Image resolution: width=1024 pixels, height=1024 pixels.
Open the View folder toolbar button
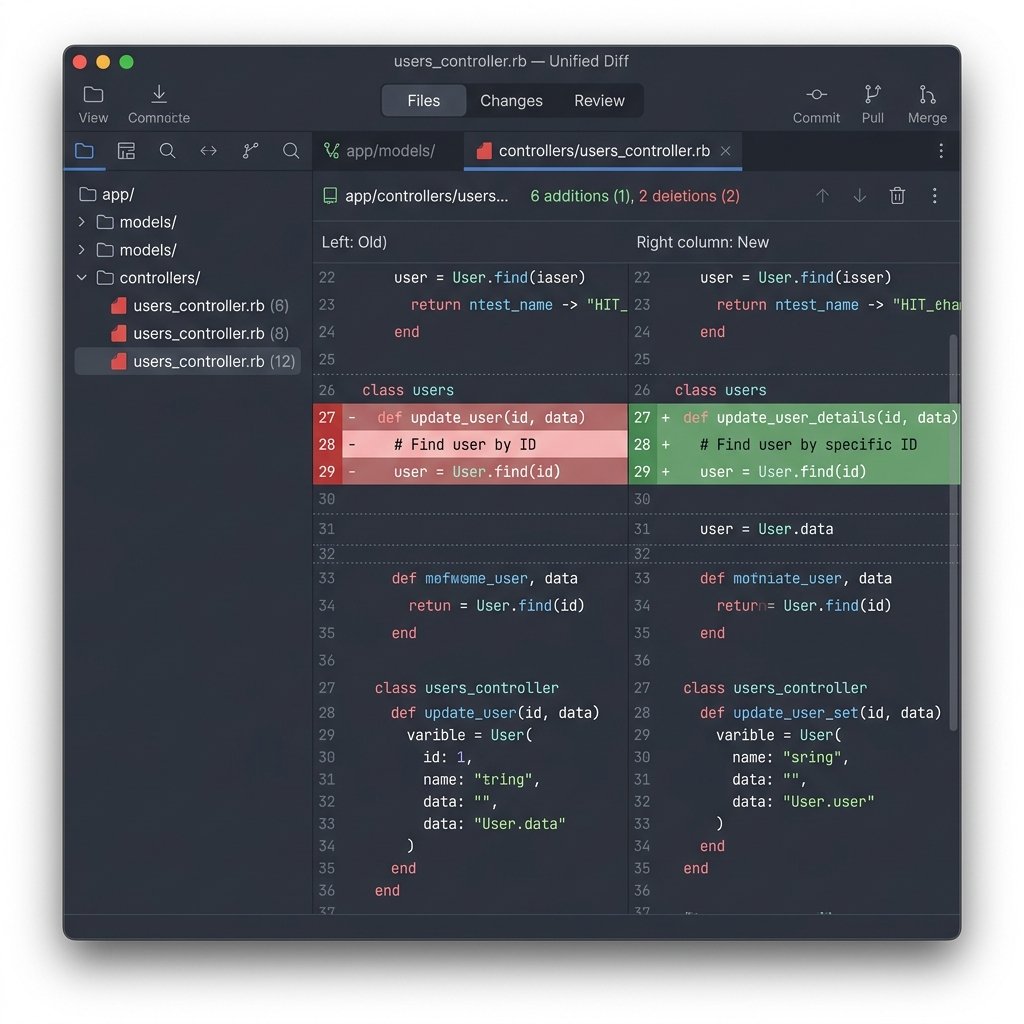coord(93,95)
